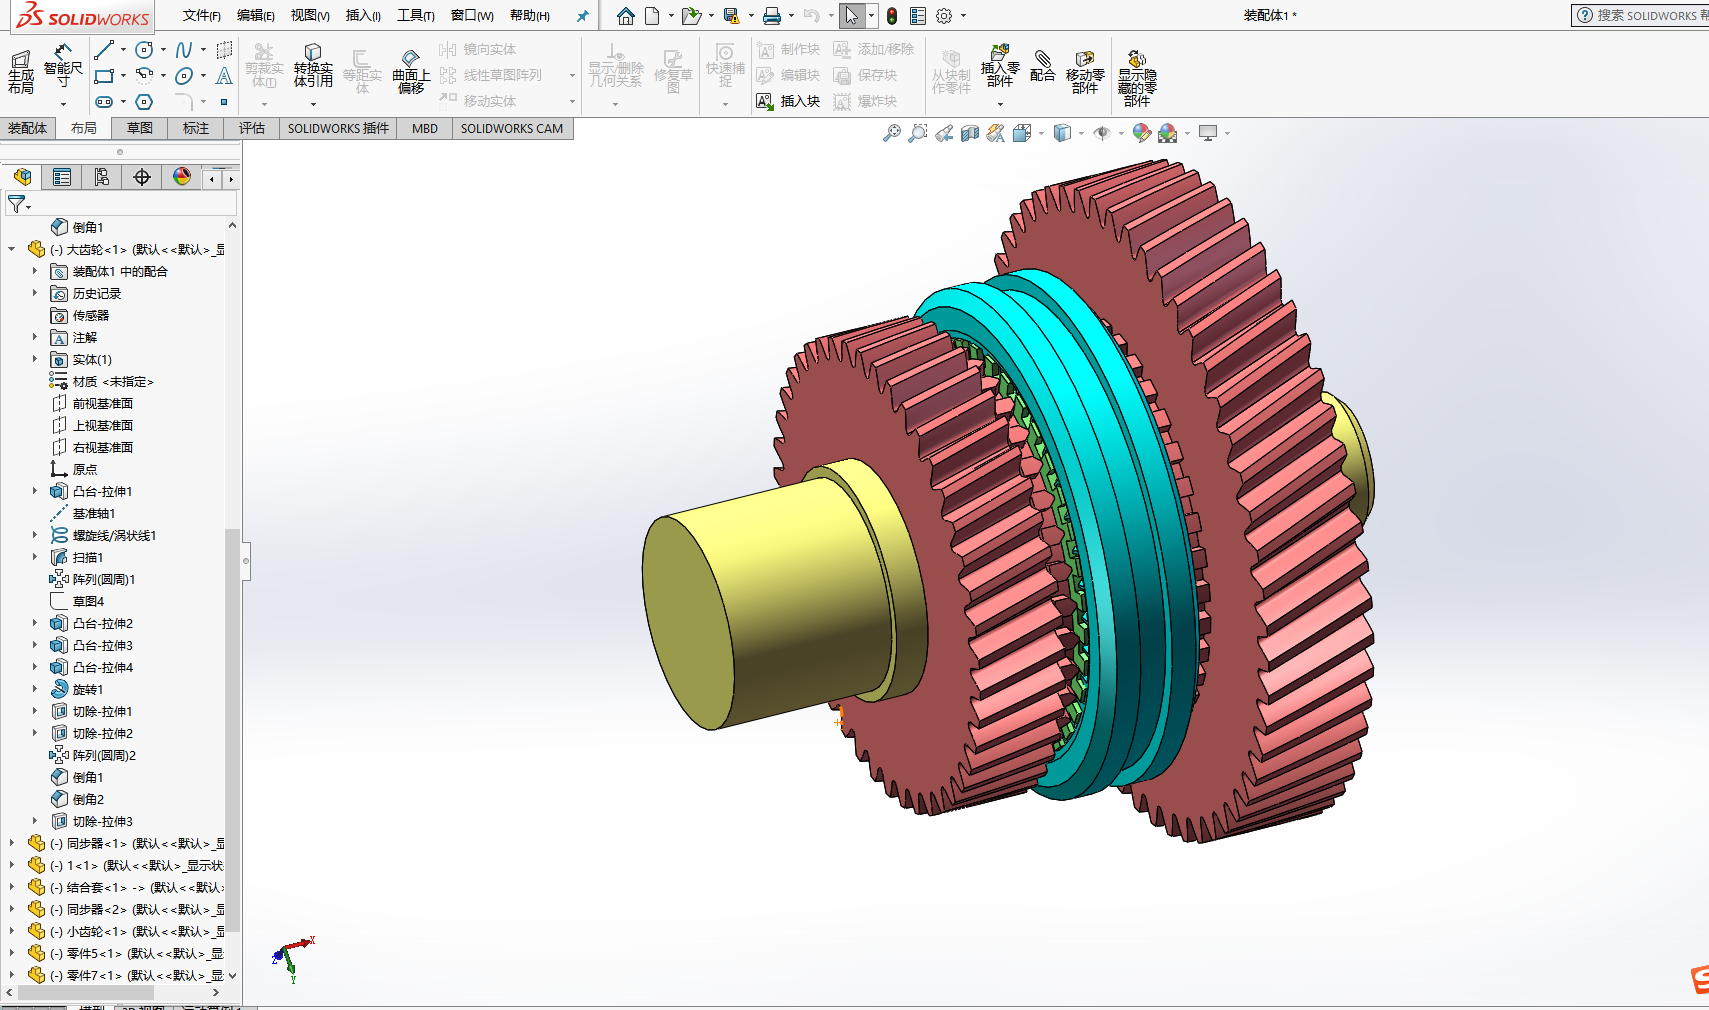Viewport: 1709px width, 1010px height.
Task: Expand the 实体(1) folder
Action: (x=35, y=359)
